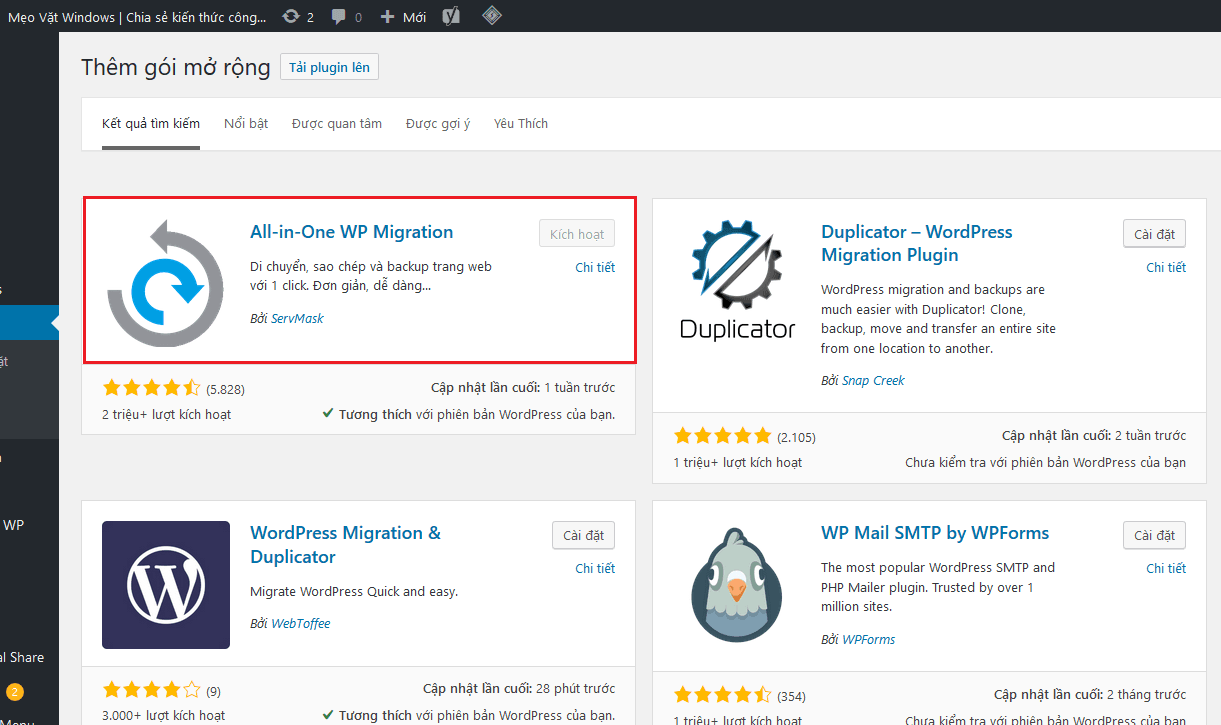This screenshot has height=725, width=1221.
Task: Click the Tải plugin lên button
Action: coord(329,68)
